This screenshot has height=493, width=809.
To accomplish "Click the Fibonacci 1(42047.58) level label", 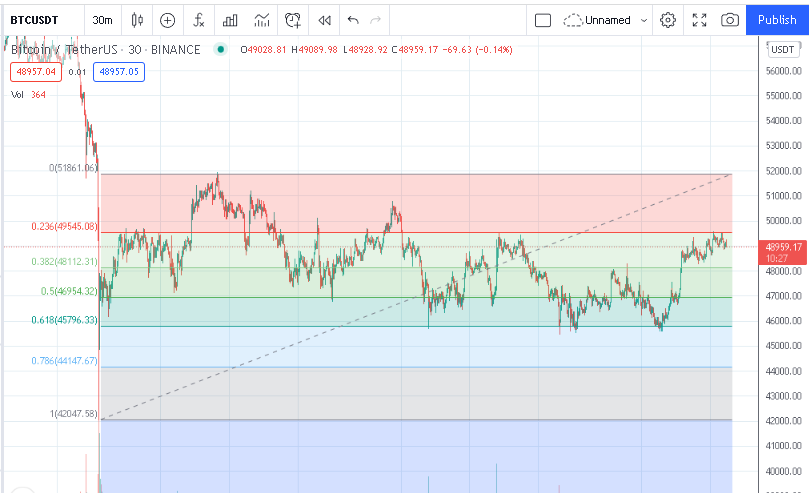I will (74, 414).
